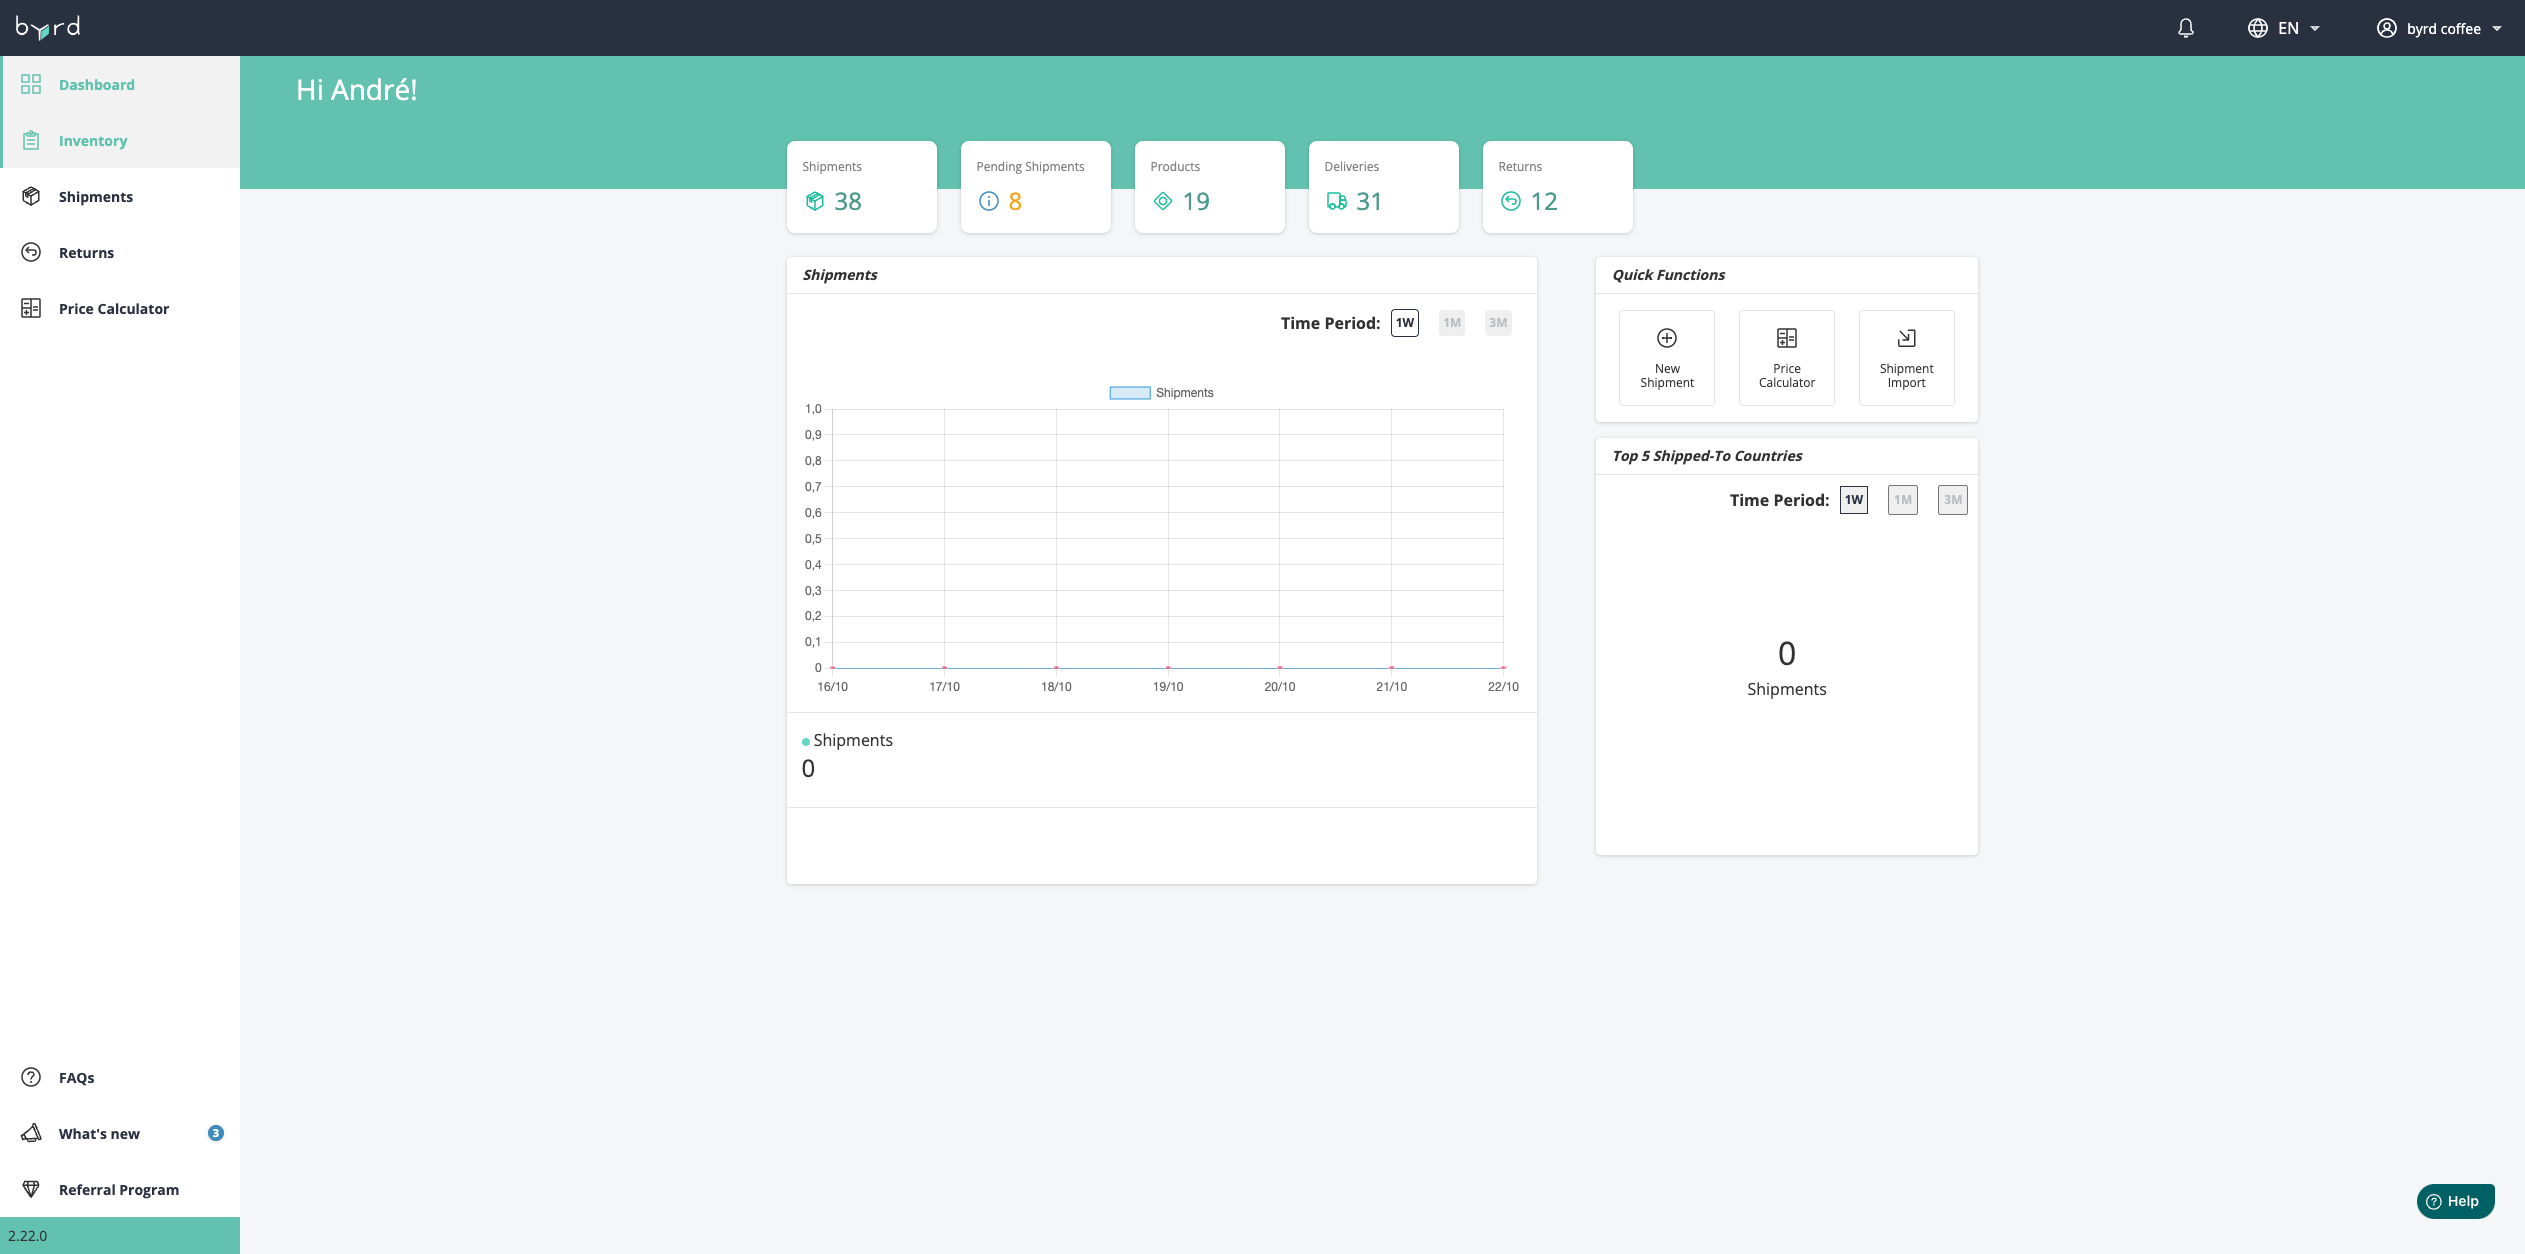
Task: Click the notification bell icon
Action: point(2185,28)
